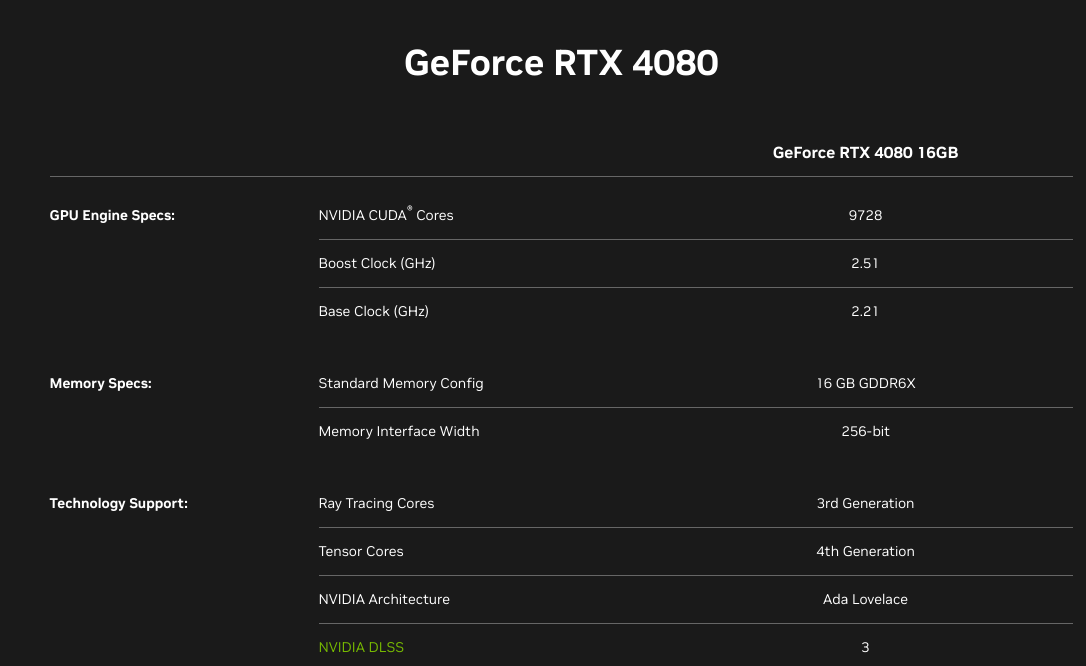This screenshot has height=666, width=1086.
Task: Click the 4th Generation Tensor Cores value
Action: coord(865,551)
